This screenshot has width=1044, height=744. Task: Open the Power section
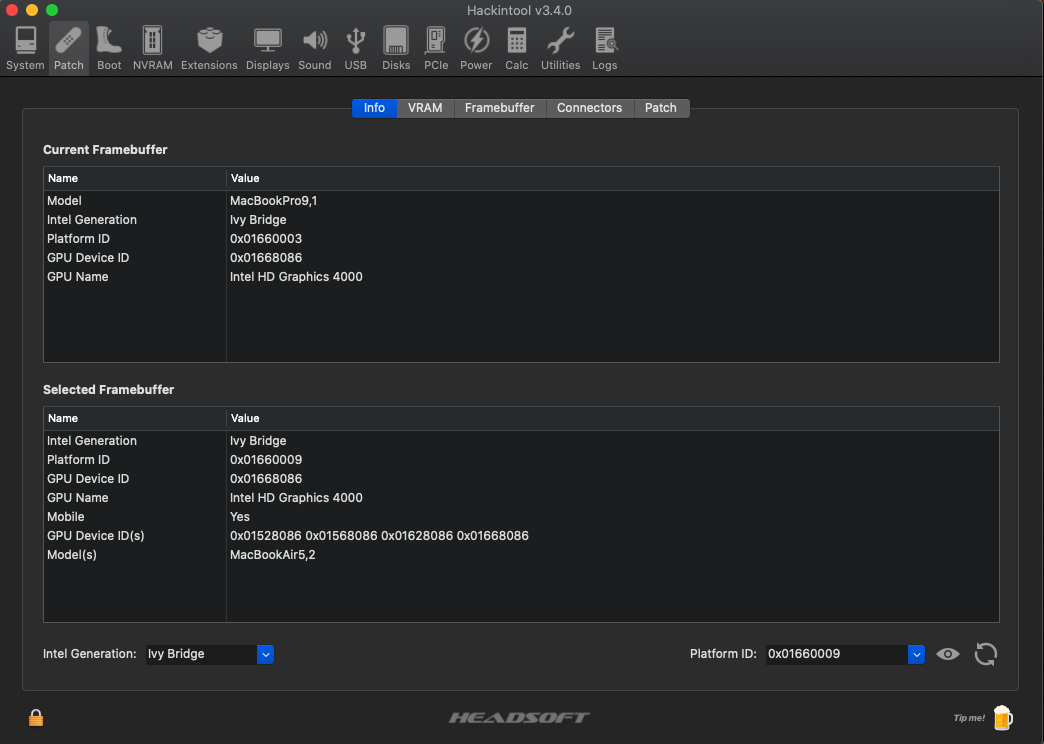[476, 48]
